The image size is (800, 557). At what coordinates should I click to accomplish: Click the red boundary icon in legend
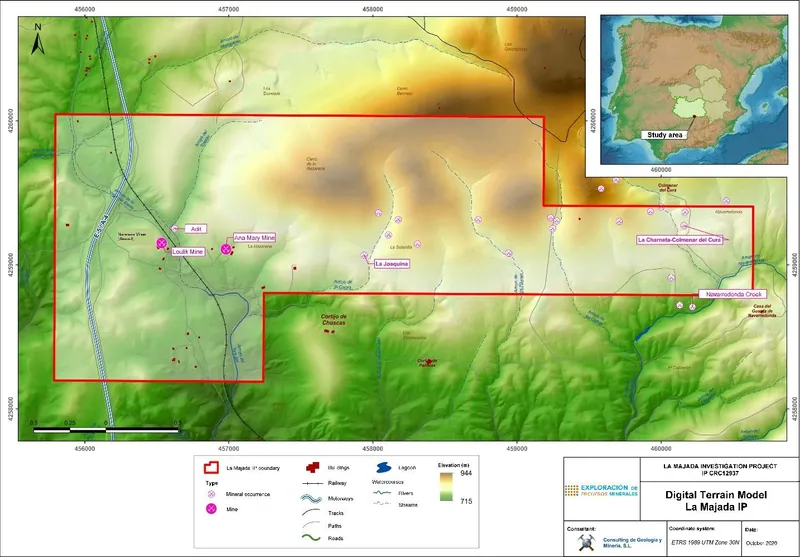click(x=211, y=468)
